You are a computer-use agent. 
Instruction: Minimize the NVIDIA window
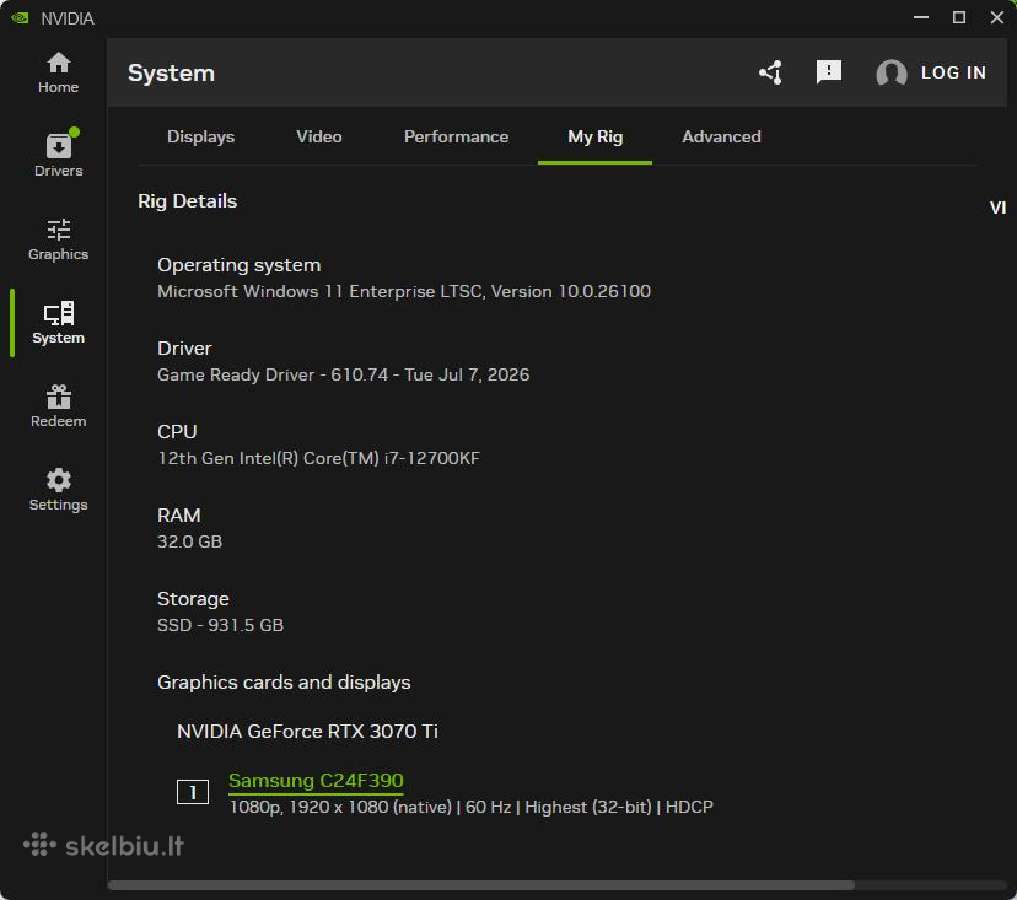(x=921, y=18)
